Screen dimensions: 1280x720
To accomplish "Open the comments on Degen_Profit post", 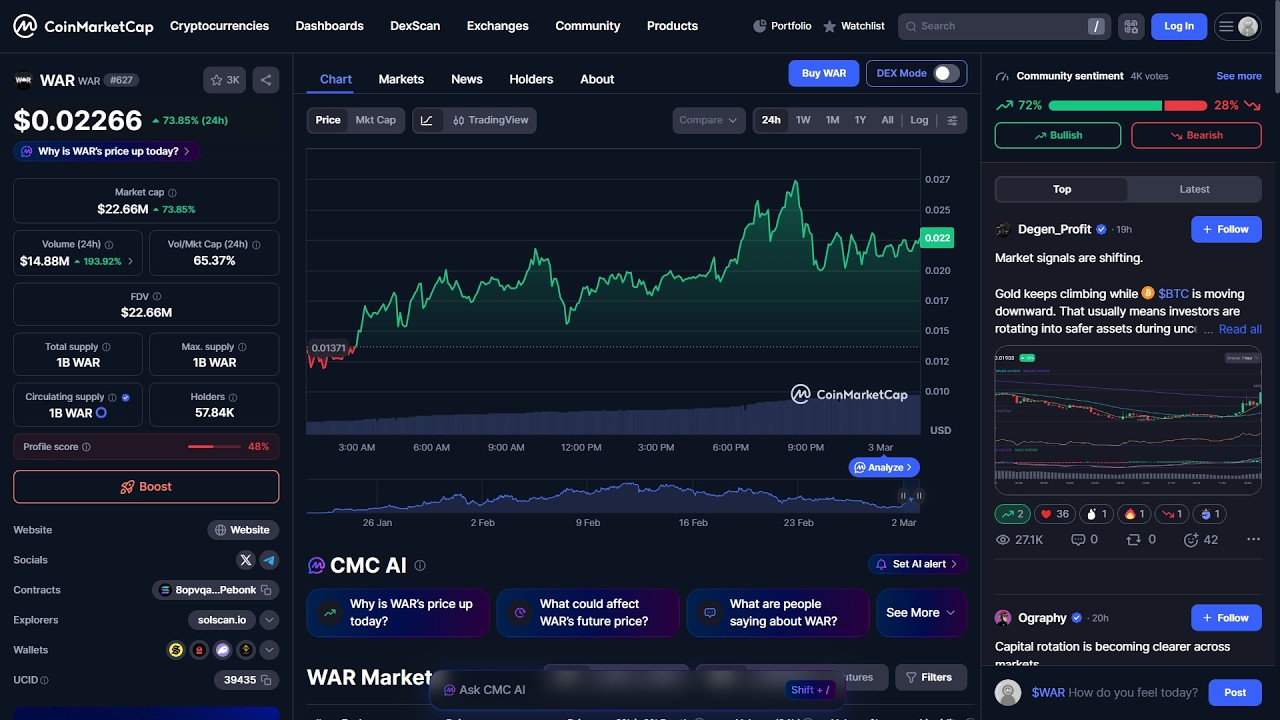I will (x=1084, y=539).
